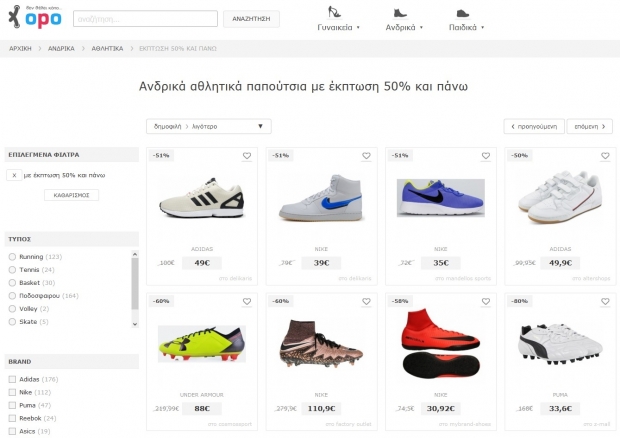The height and width of the screenshot is (438, 620).
Task: Favorite the Adidas 49,9€ shoe with heart
Action: [x=605, y=156]
